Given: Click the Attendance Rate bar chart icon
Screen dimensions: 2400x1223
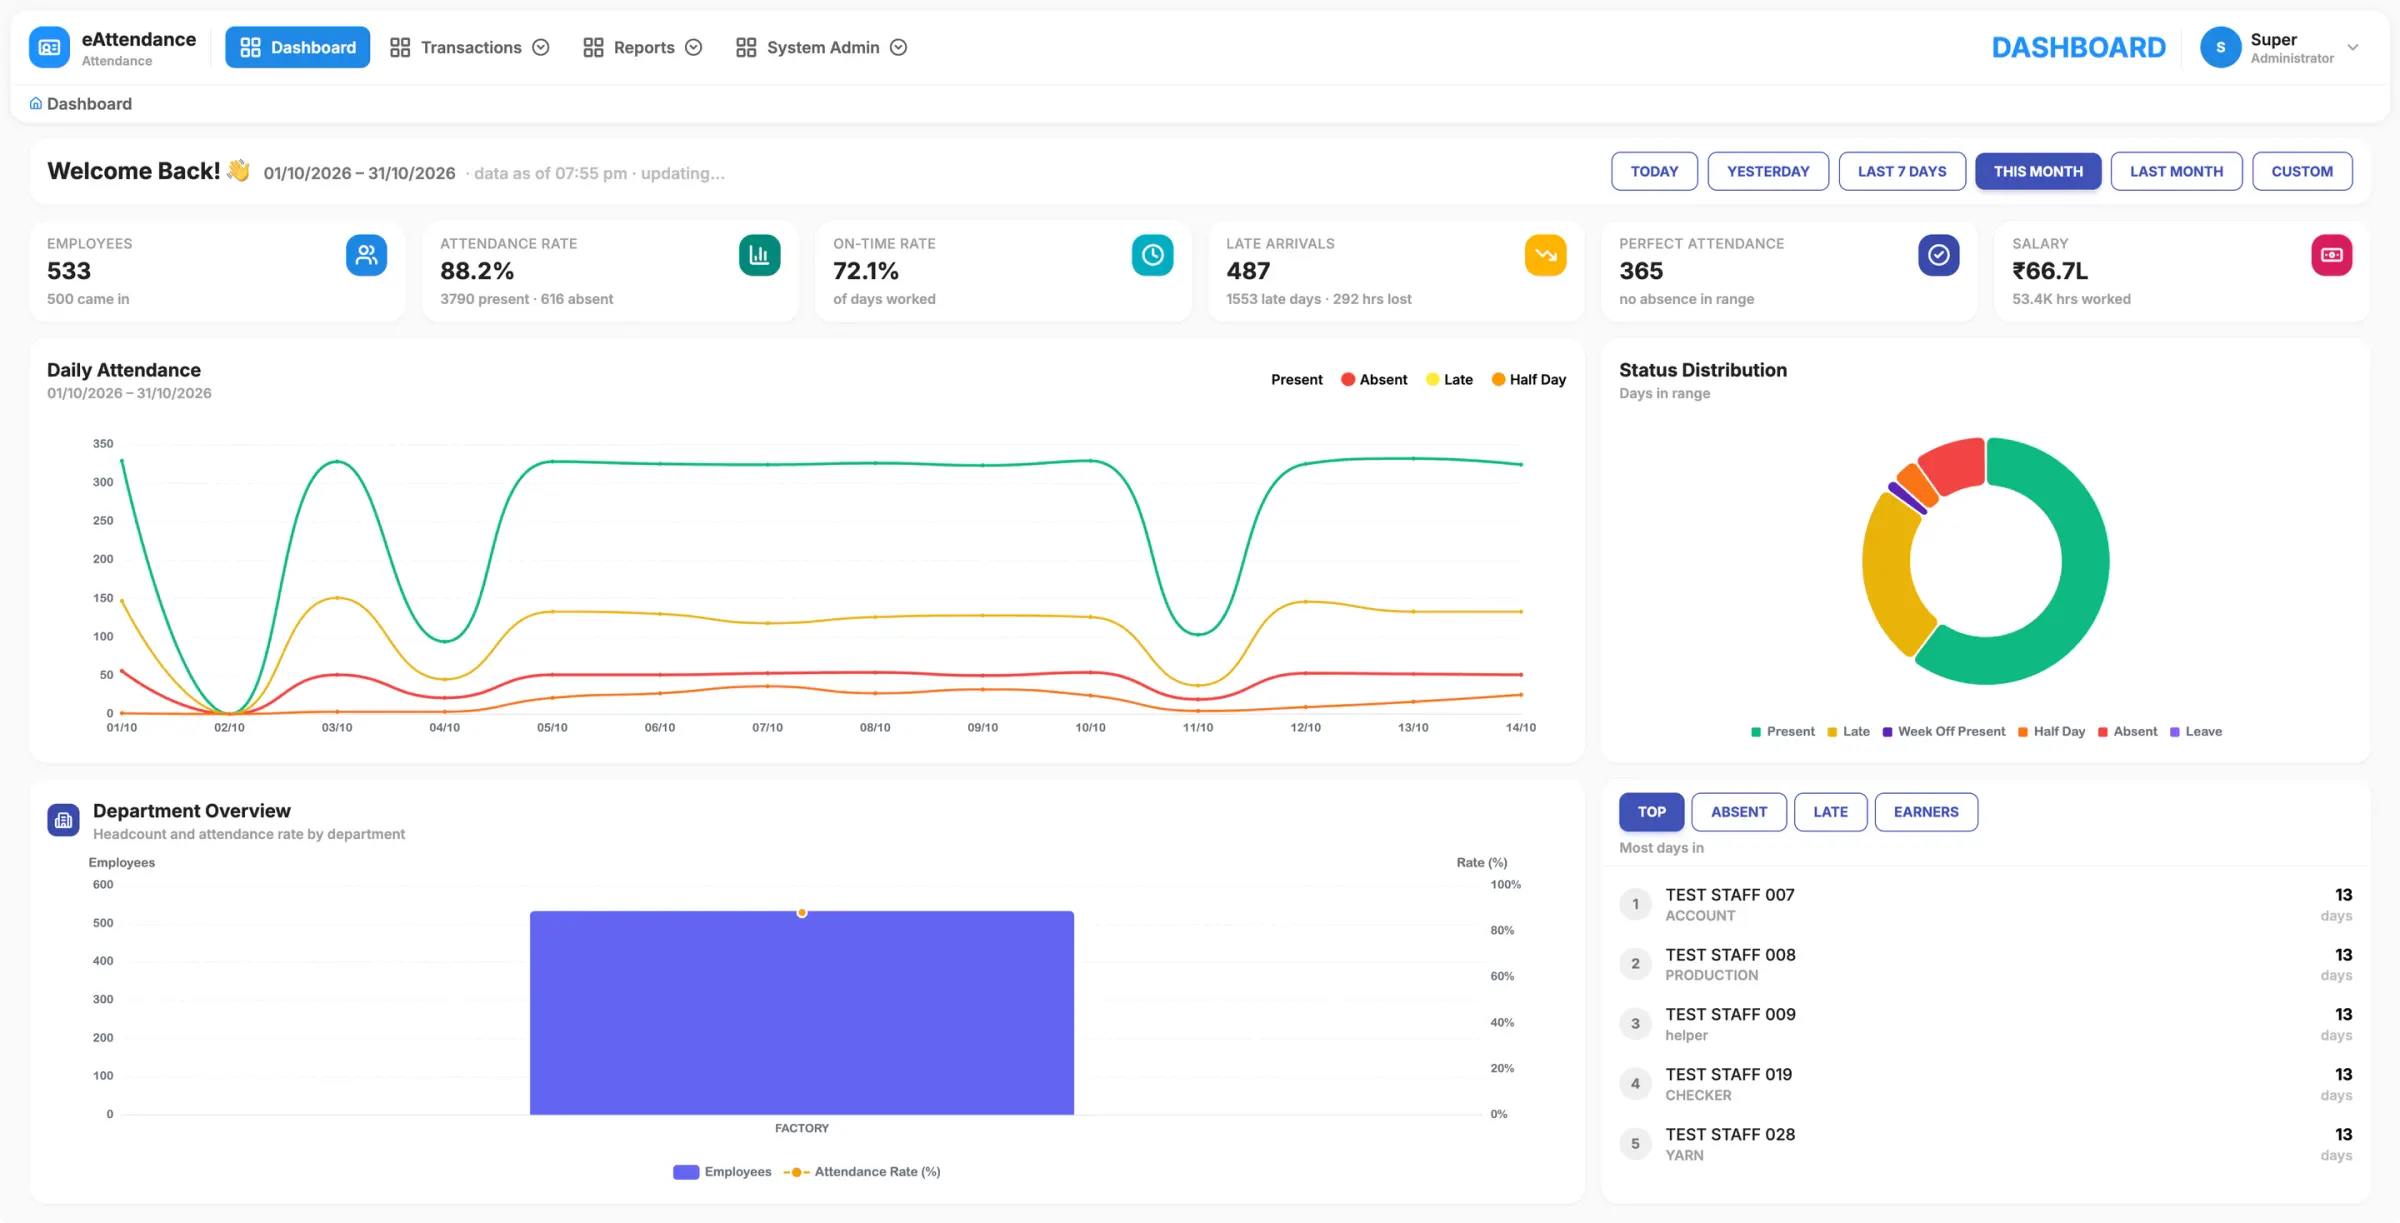Looking at the screenshot, I should tap(759, 255).
